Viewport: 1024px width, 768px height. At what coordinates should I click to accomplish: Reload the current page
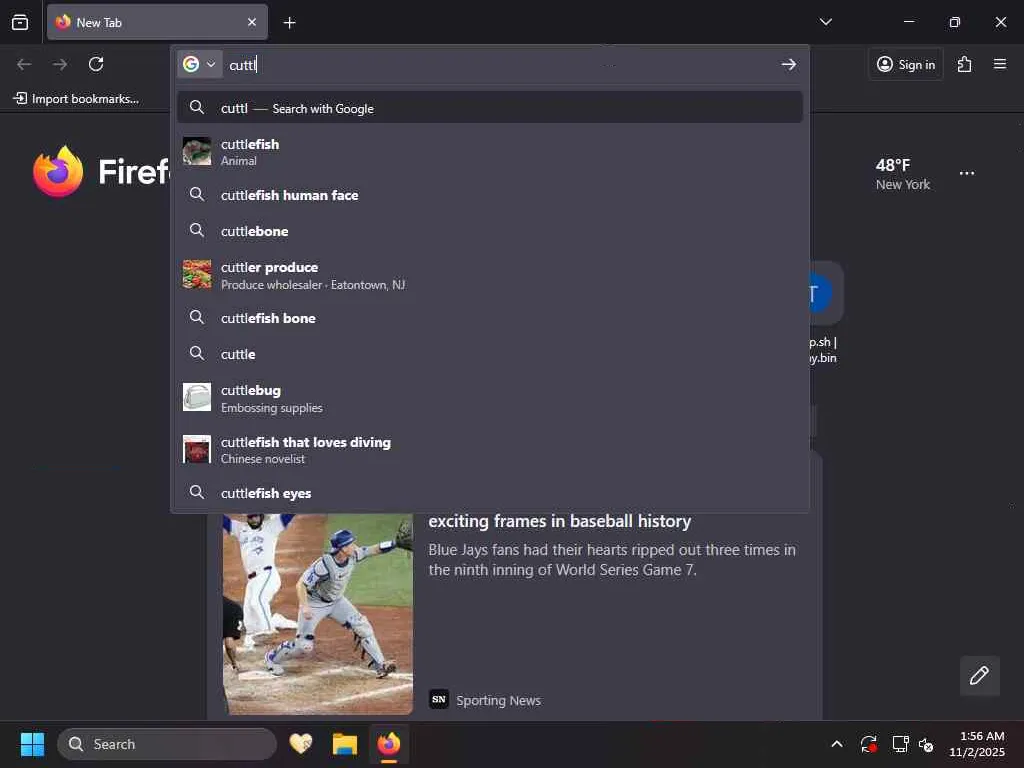(96, 64)
